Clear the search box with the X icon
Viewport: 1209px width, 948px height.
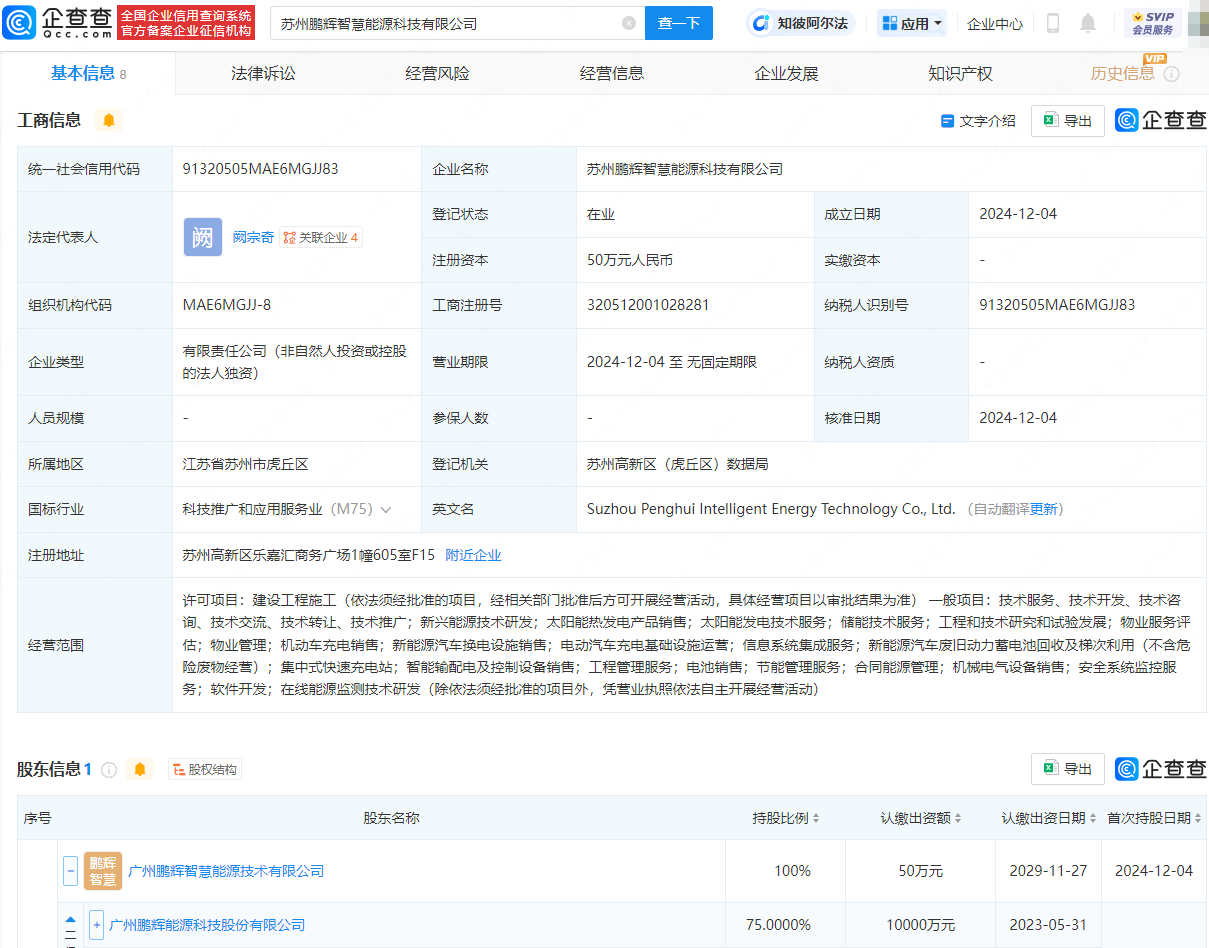click(x=629, y=23)
